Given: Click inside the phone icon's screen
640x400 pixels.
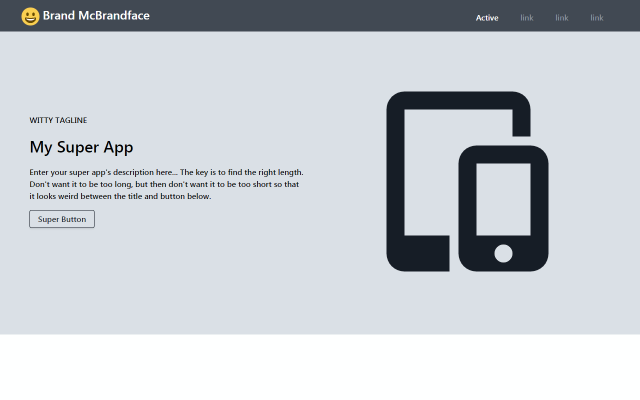Looking at the screenshot, I should (x=503, y=199).
